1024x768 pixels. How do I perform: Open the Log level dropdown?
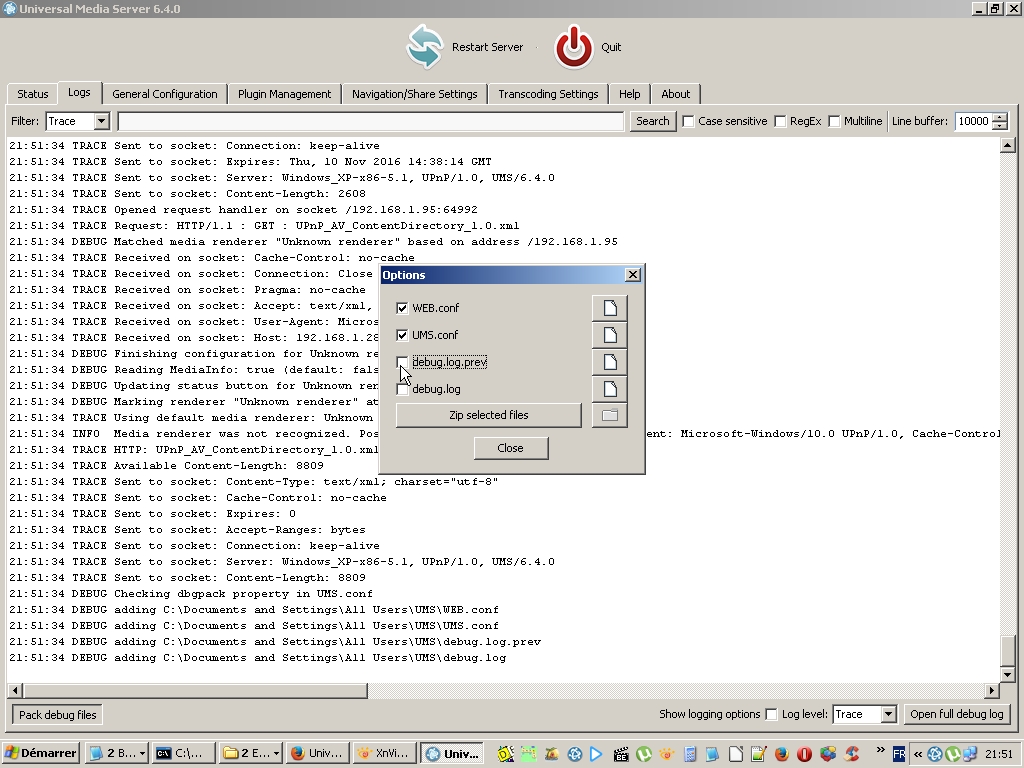pyautogui.click(x=888, y=714)
